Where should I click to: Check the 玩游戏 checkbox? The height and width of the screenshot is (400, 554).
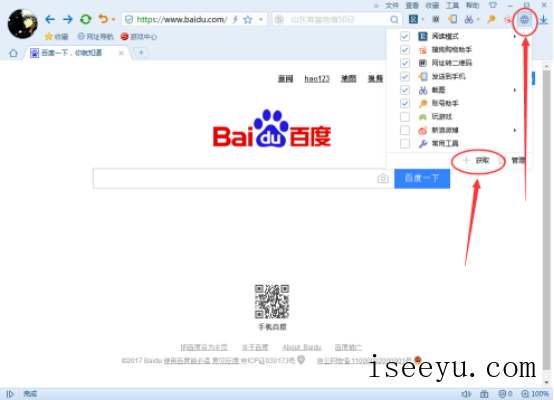(405, 117)
